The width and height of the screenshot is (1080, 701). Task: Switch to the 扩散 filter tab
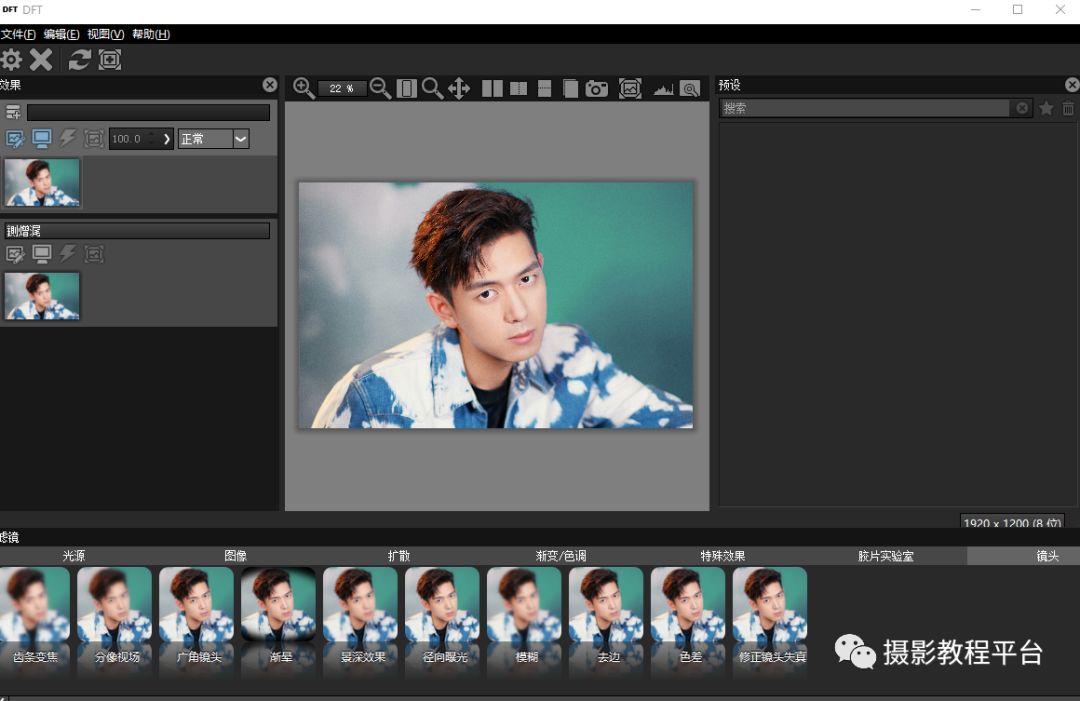(398, 556)
